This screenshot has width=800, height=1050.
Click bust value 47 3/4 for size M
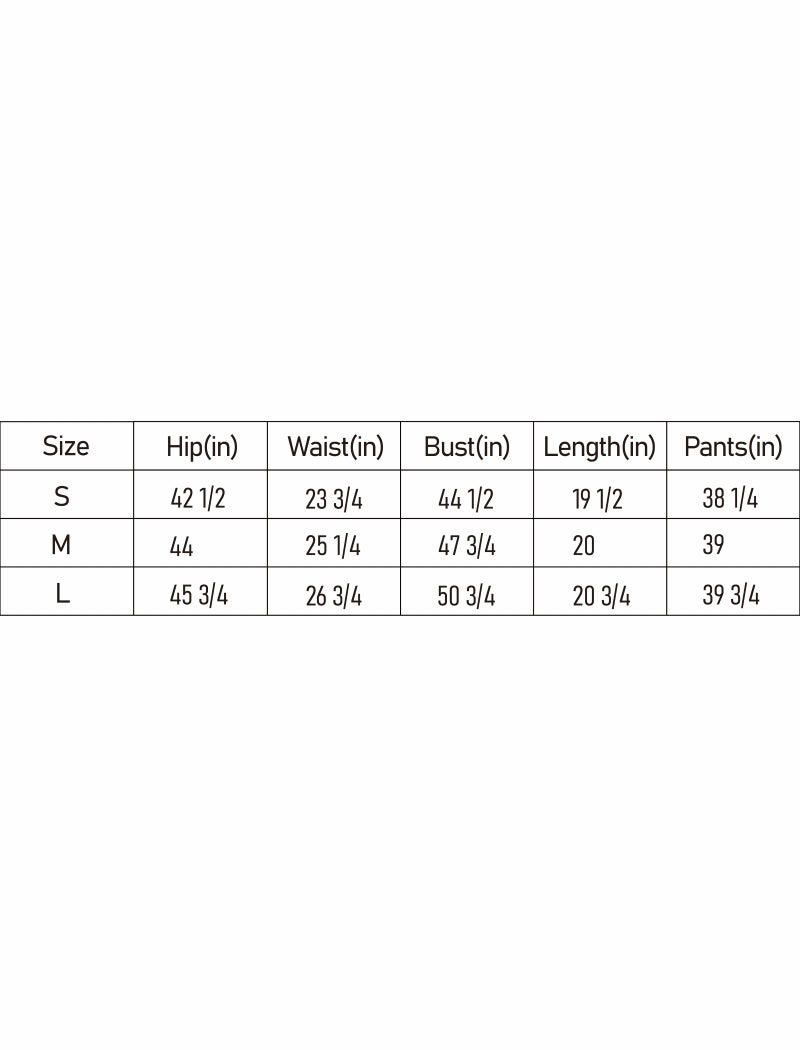(x=466, y=546)
